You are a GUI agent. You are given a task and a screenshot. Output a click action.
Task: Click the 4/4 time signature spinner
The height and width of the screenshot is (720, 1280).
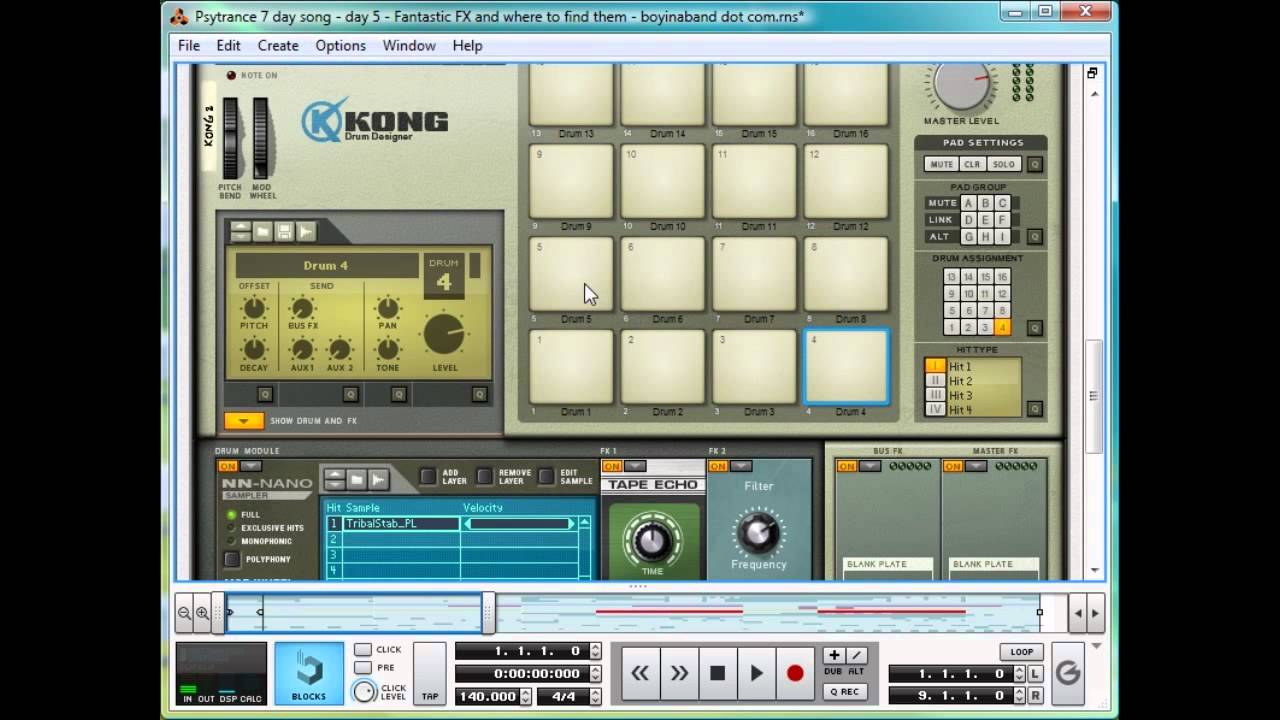click(x=596, y=696)
